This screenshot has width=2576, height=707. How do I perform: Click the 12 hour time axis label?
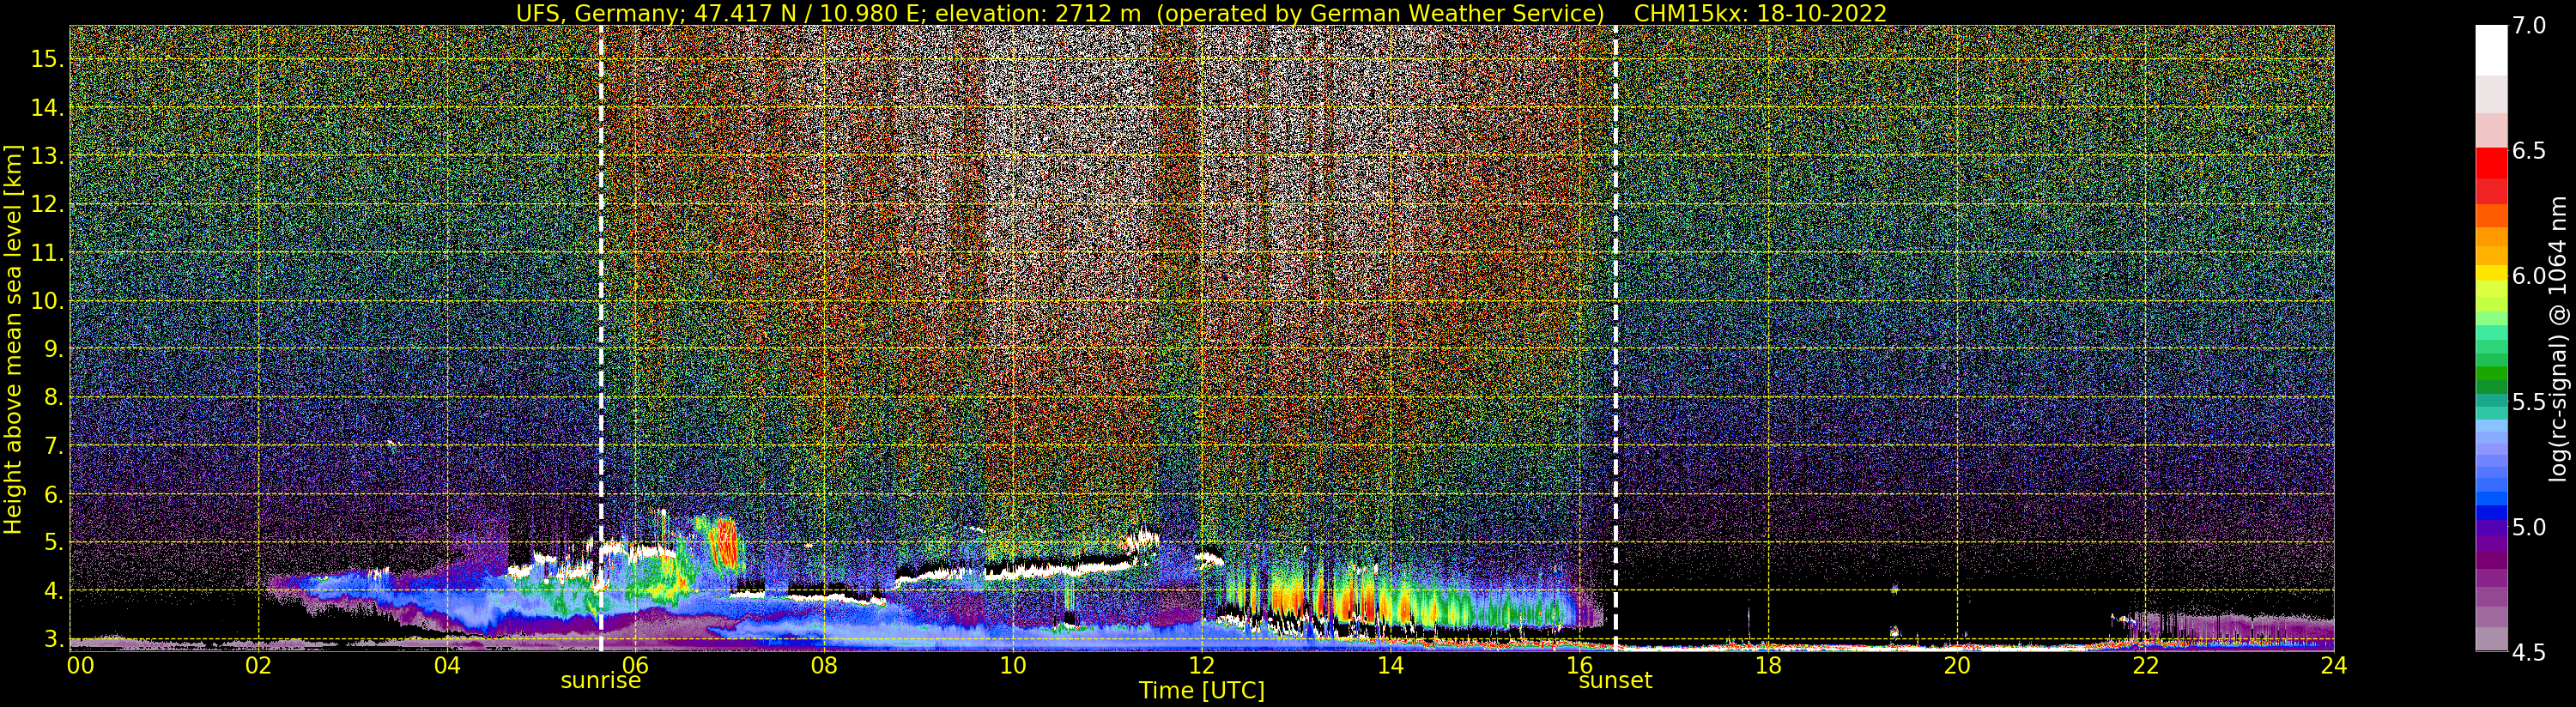point(1201,666)
